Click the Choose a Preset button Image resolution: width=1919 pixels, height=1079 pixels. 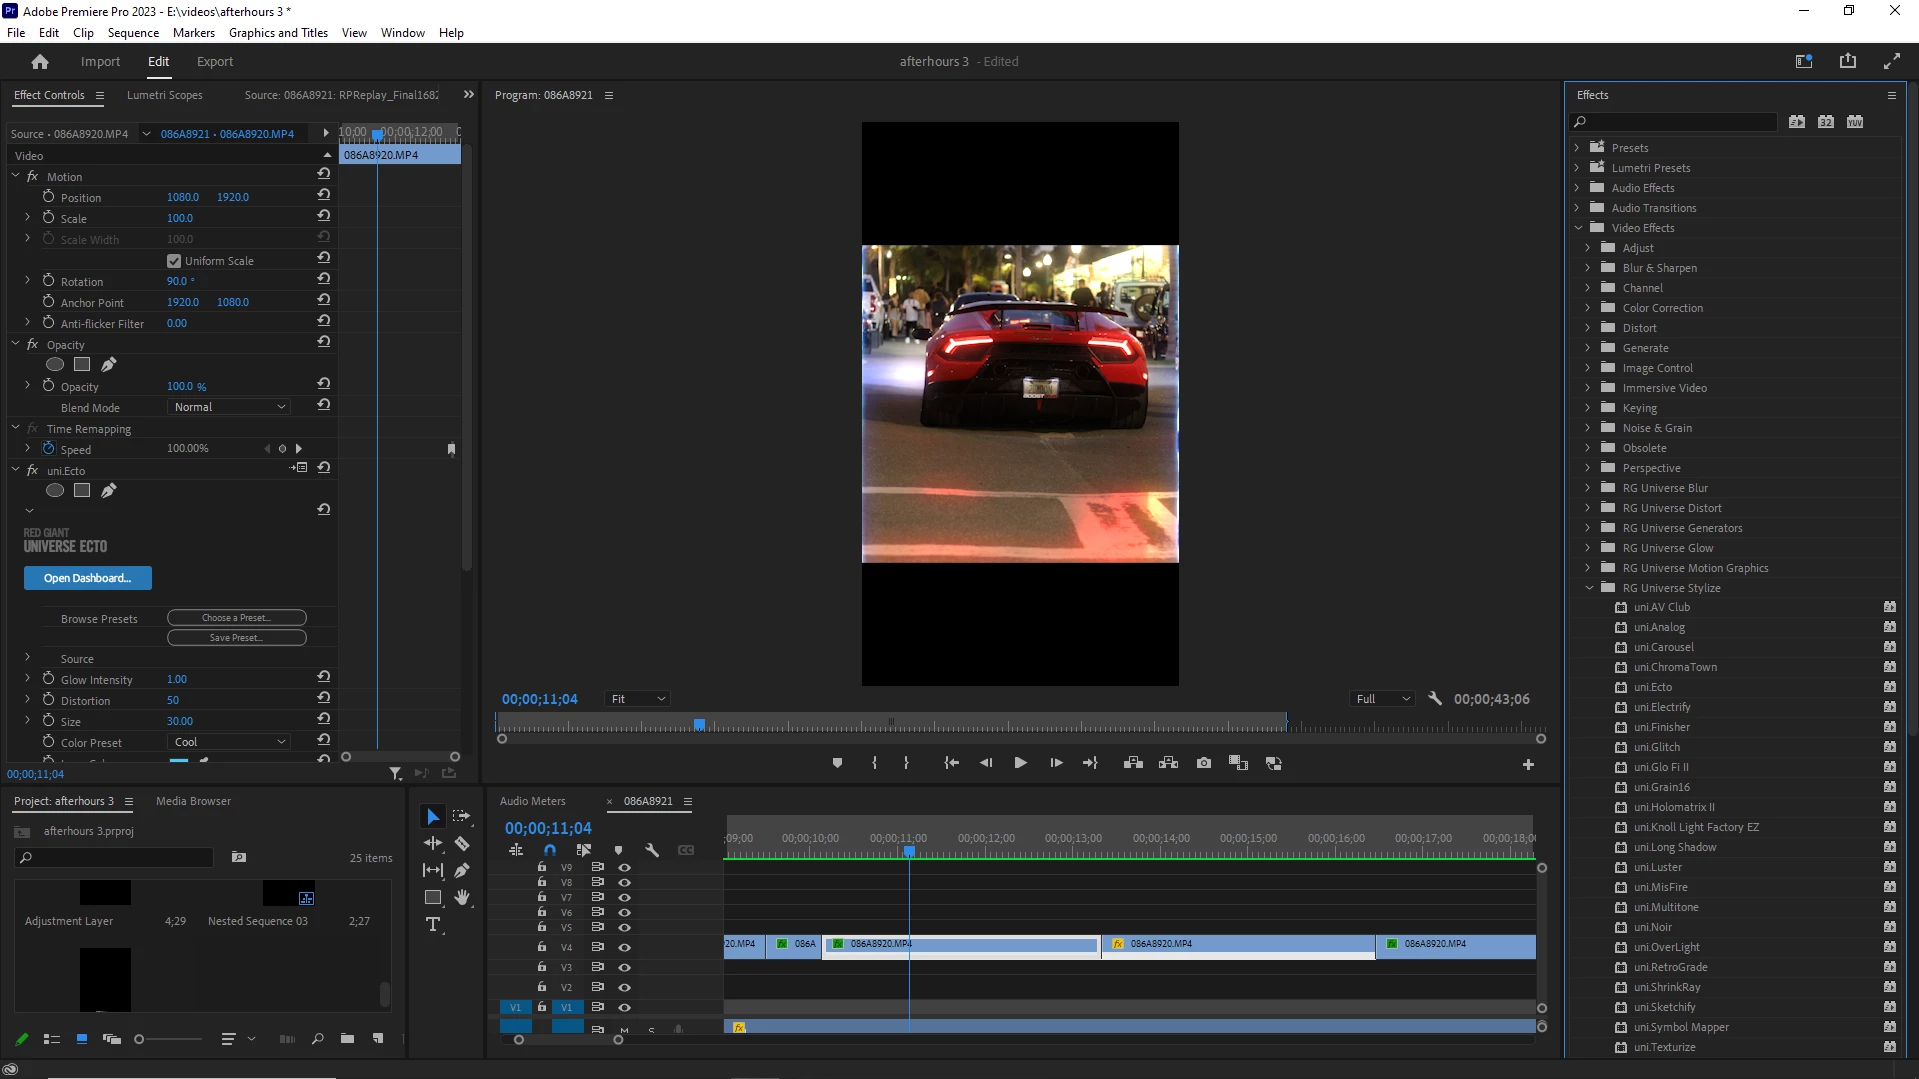pyautogui.click(x=236, y=618)
